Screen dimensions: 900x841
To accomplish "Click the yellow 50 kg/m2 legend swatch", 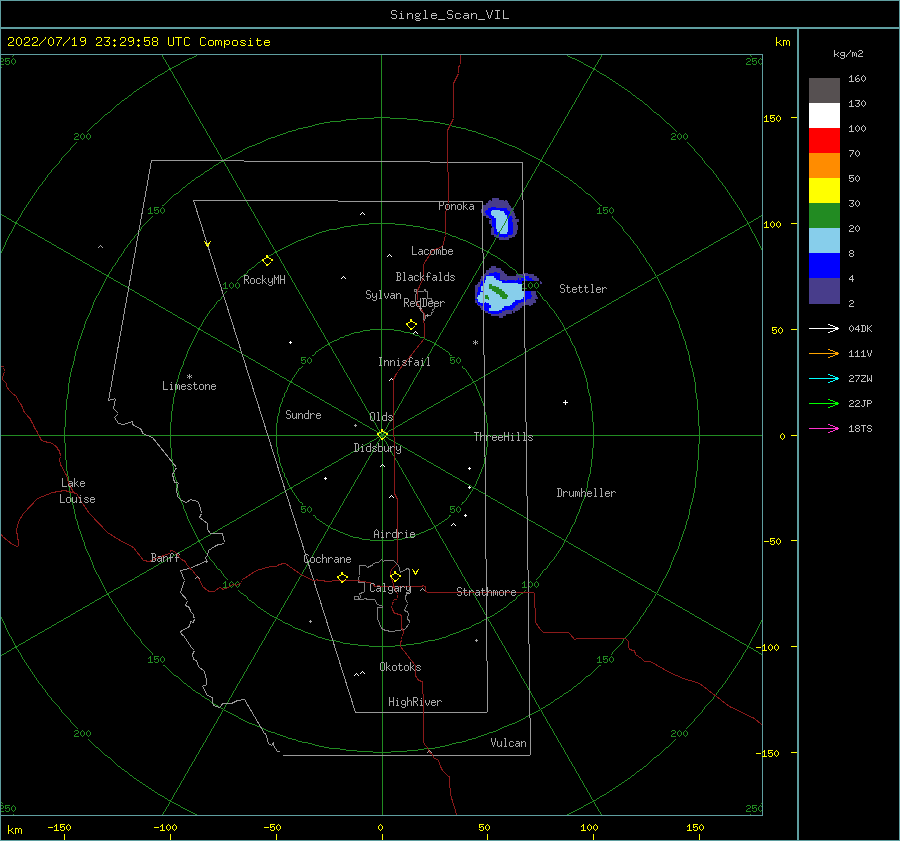I will click(824, 191).
